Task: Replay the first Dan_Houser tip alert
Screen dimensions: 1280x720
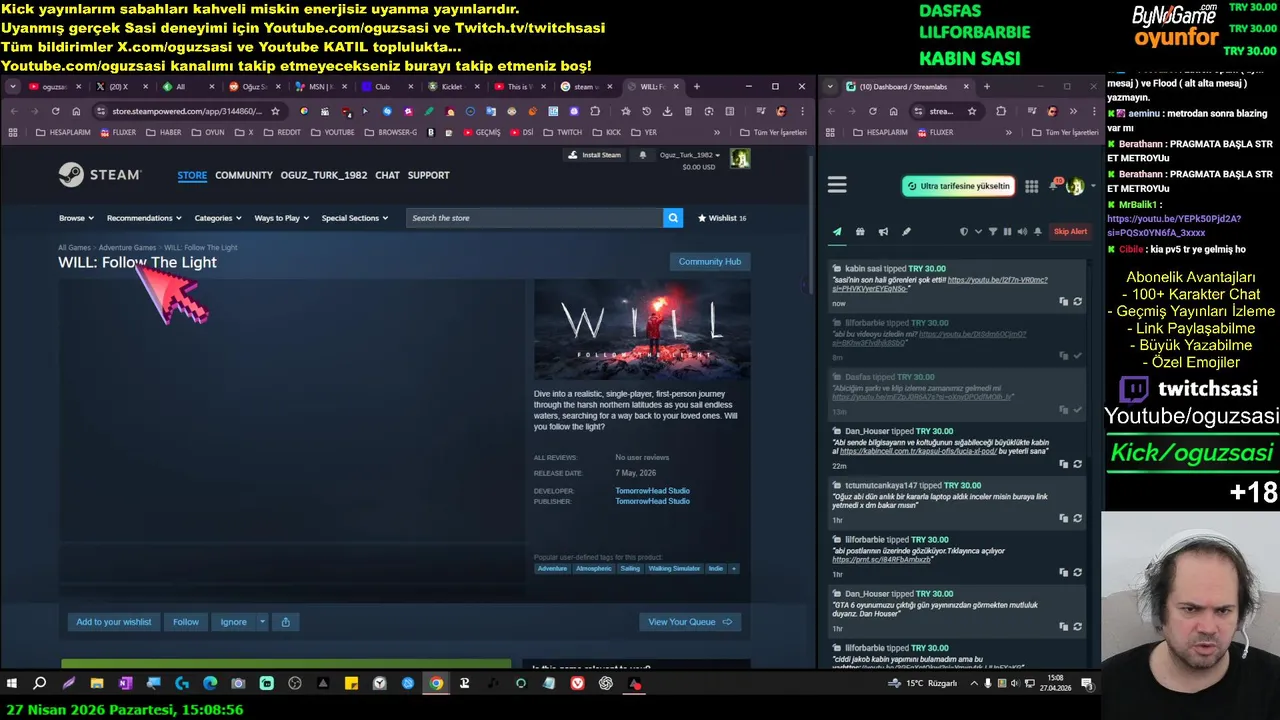Action: 1077,464
